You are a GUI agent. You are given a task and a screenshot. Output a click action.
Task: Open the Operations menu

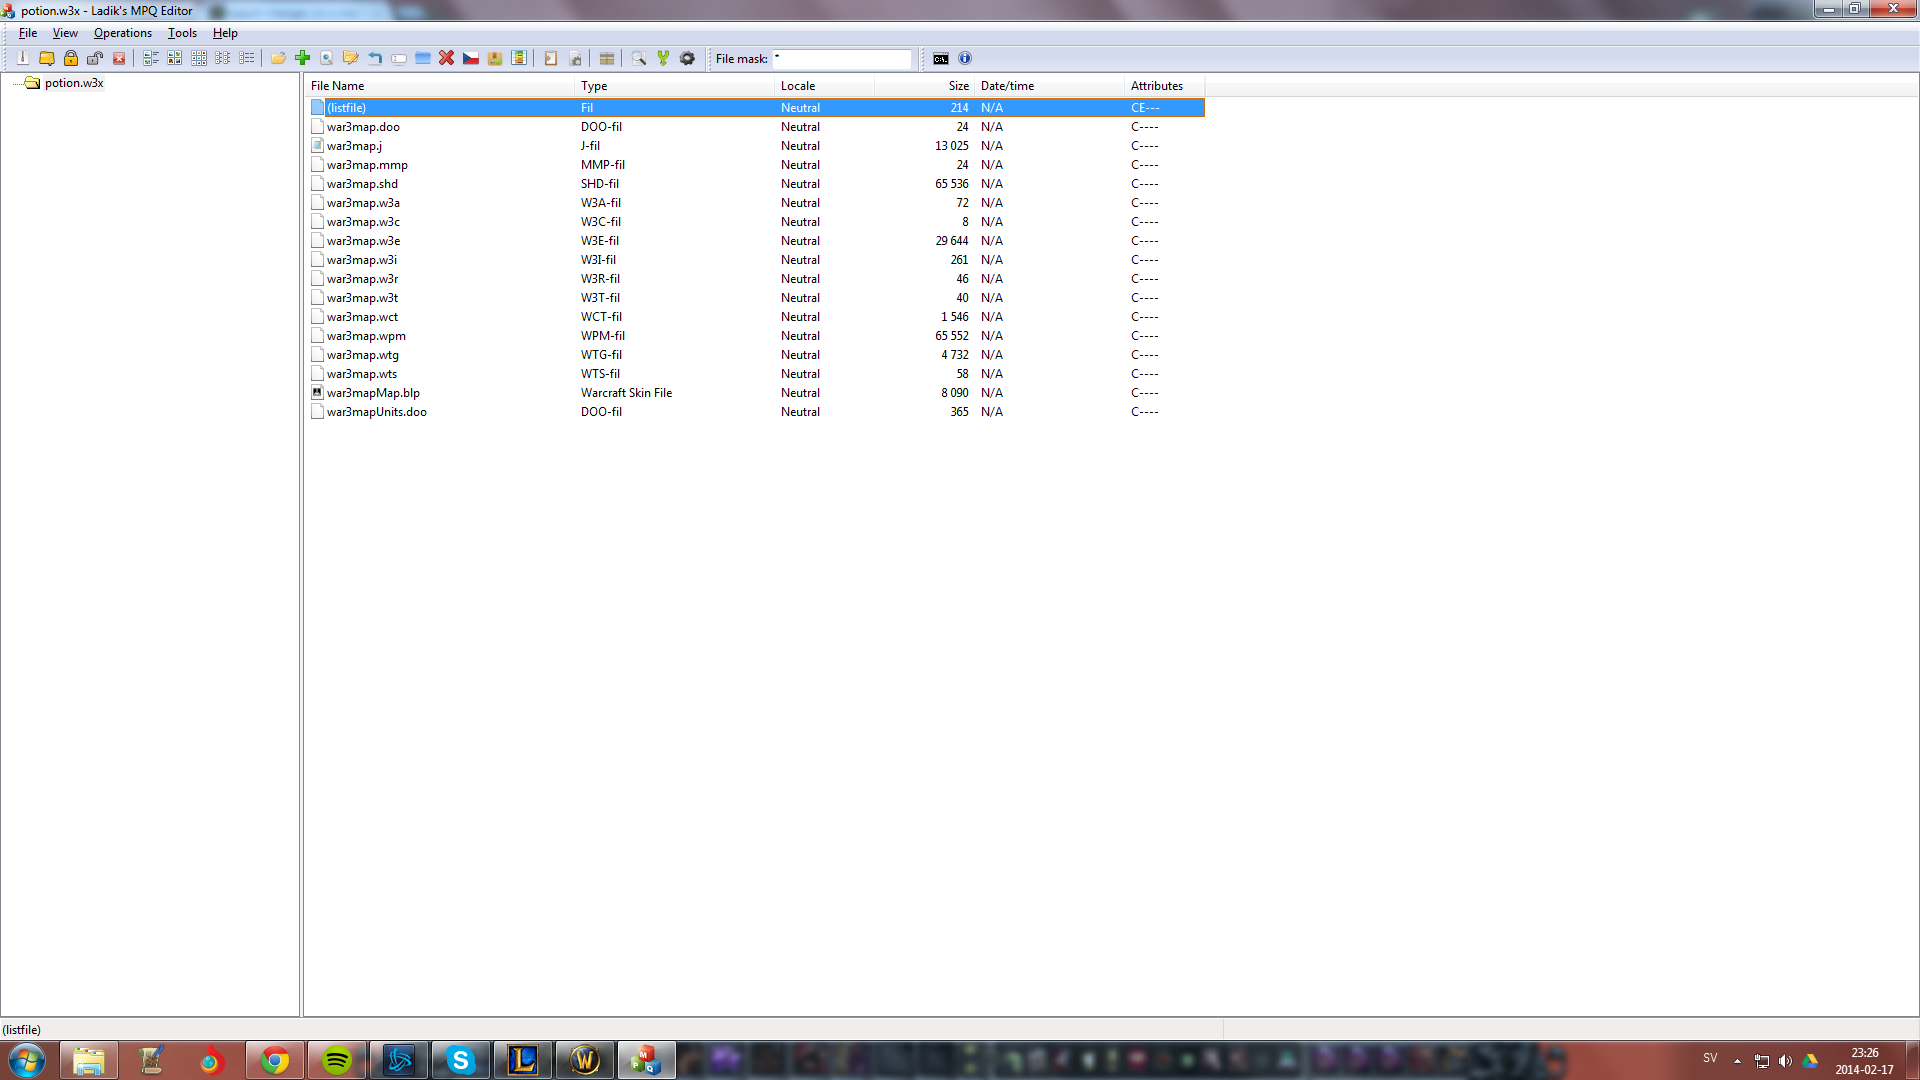point(123,33)
